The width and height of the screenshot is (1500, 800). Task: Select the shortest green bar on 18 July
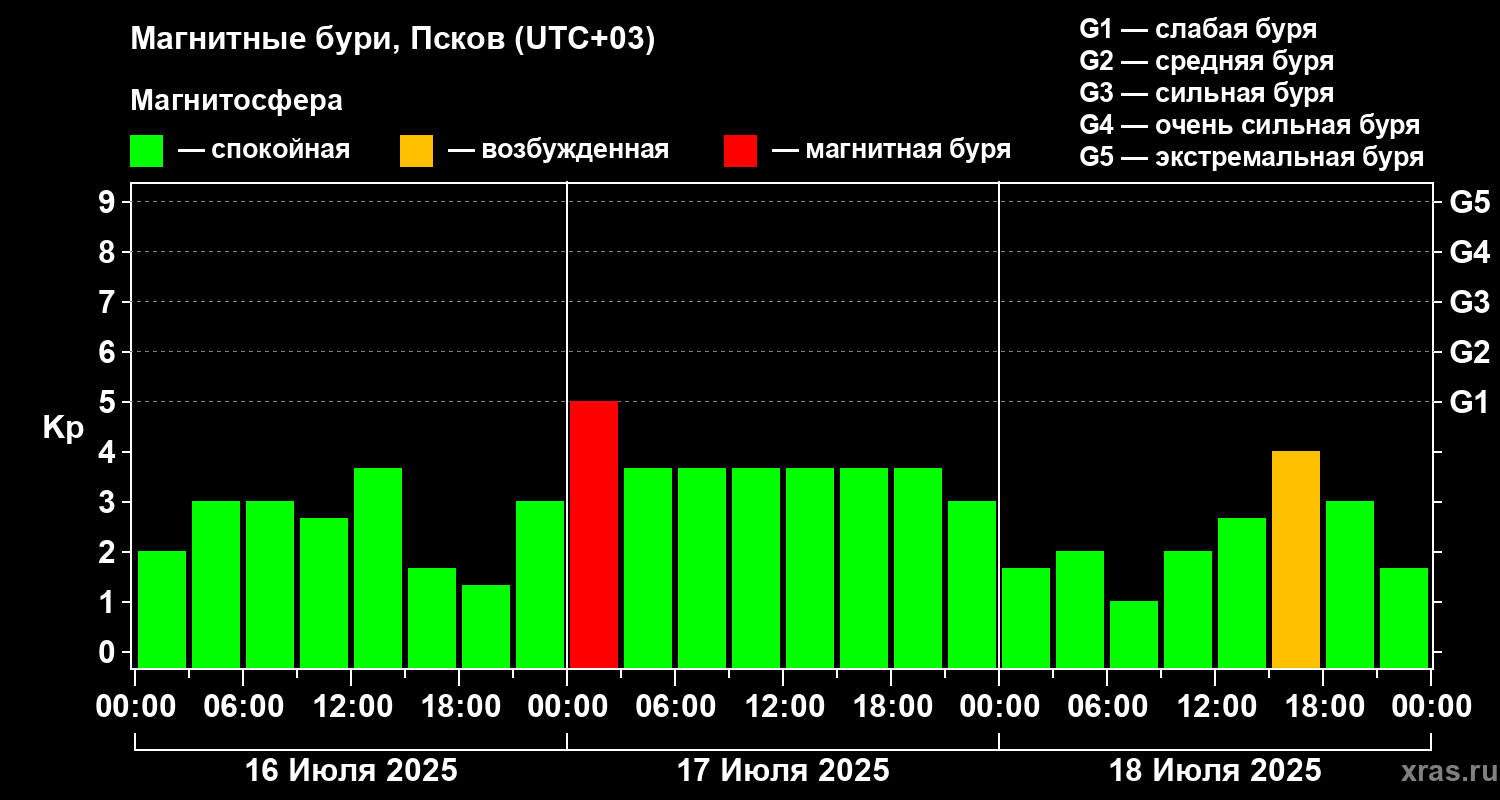pos(1134,634)
